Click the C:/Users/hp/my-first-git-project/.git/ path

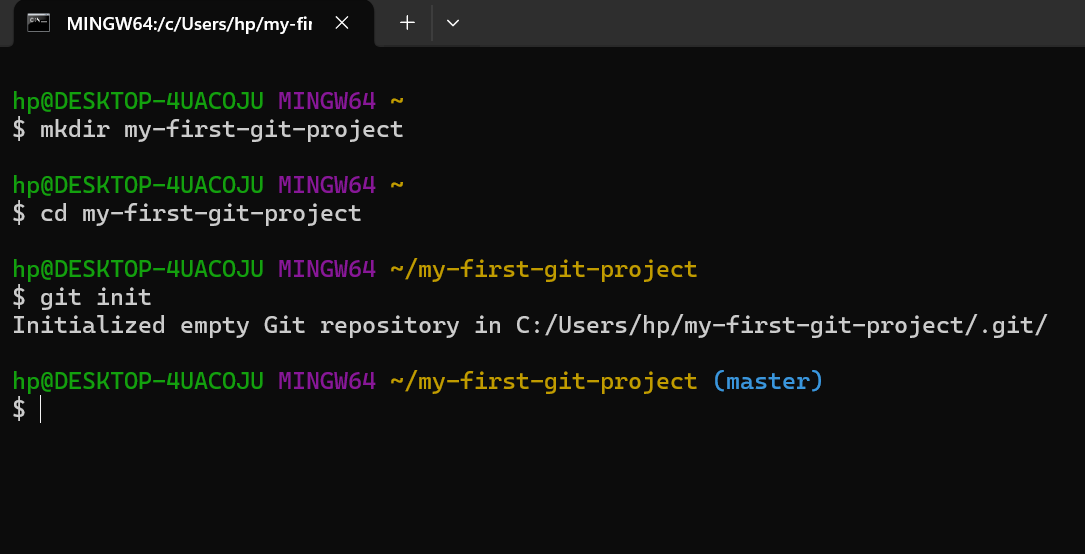click(x=779, y=325)
